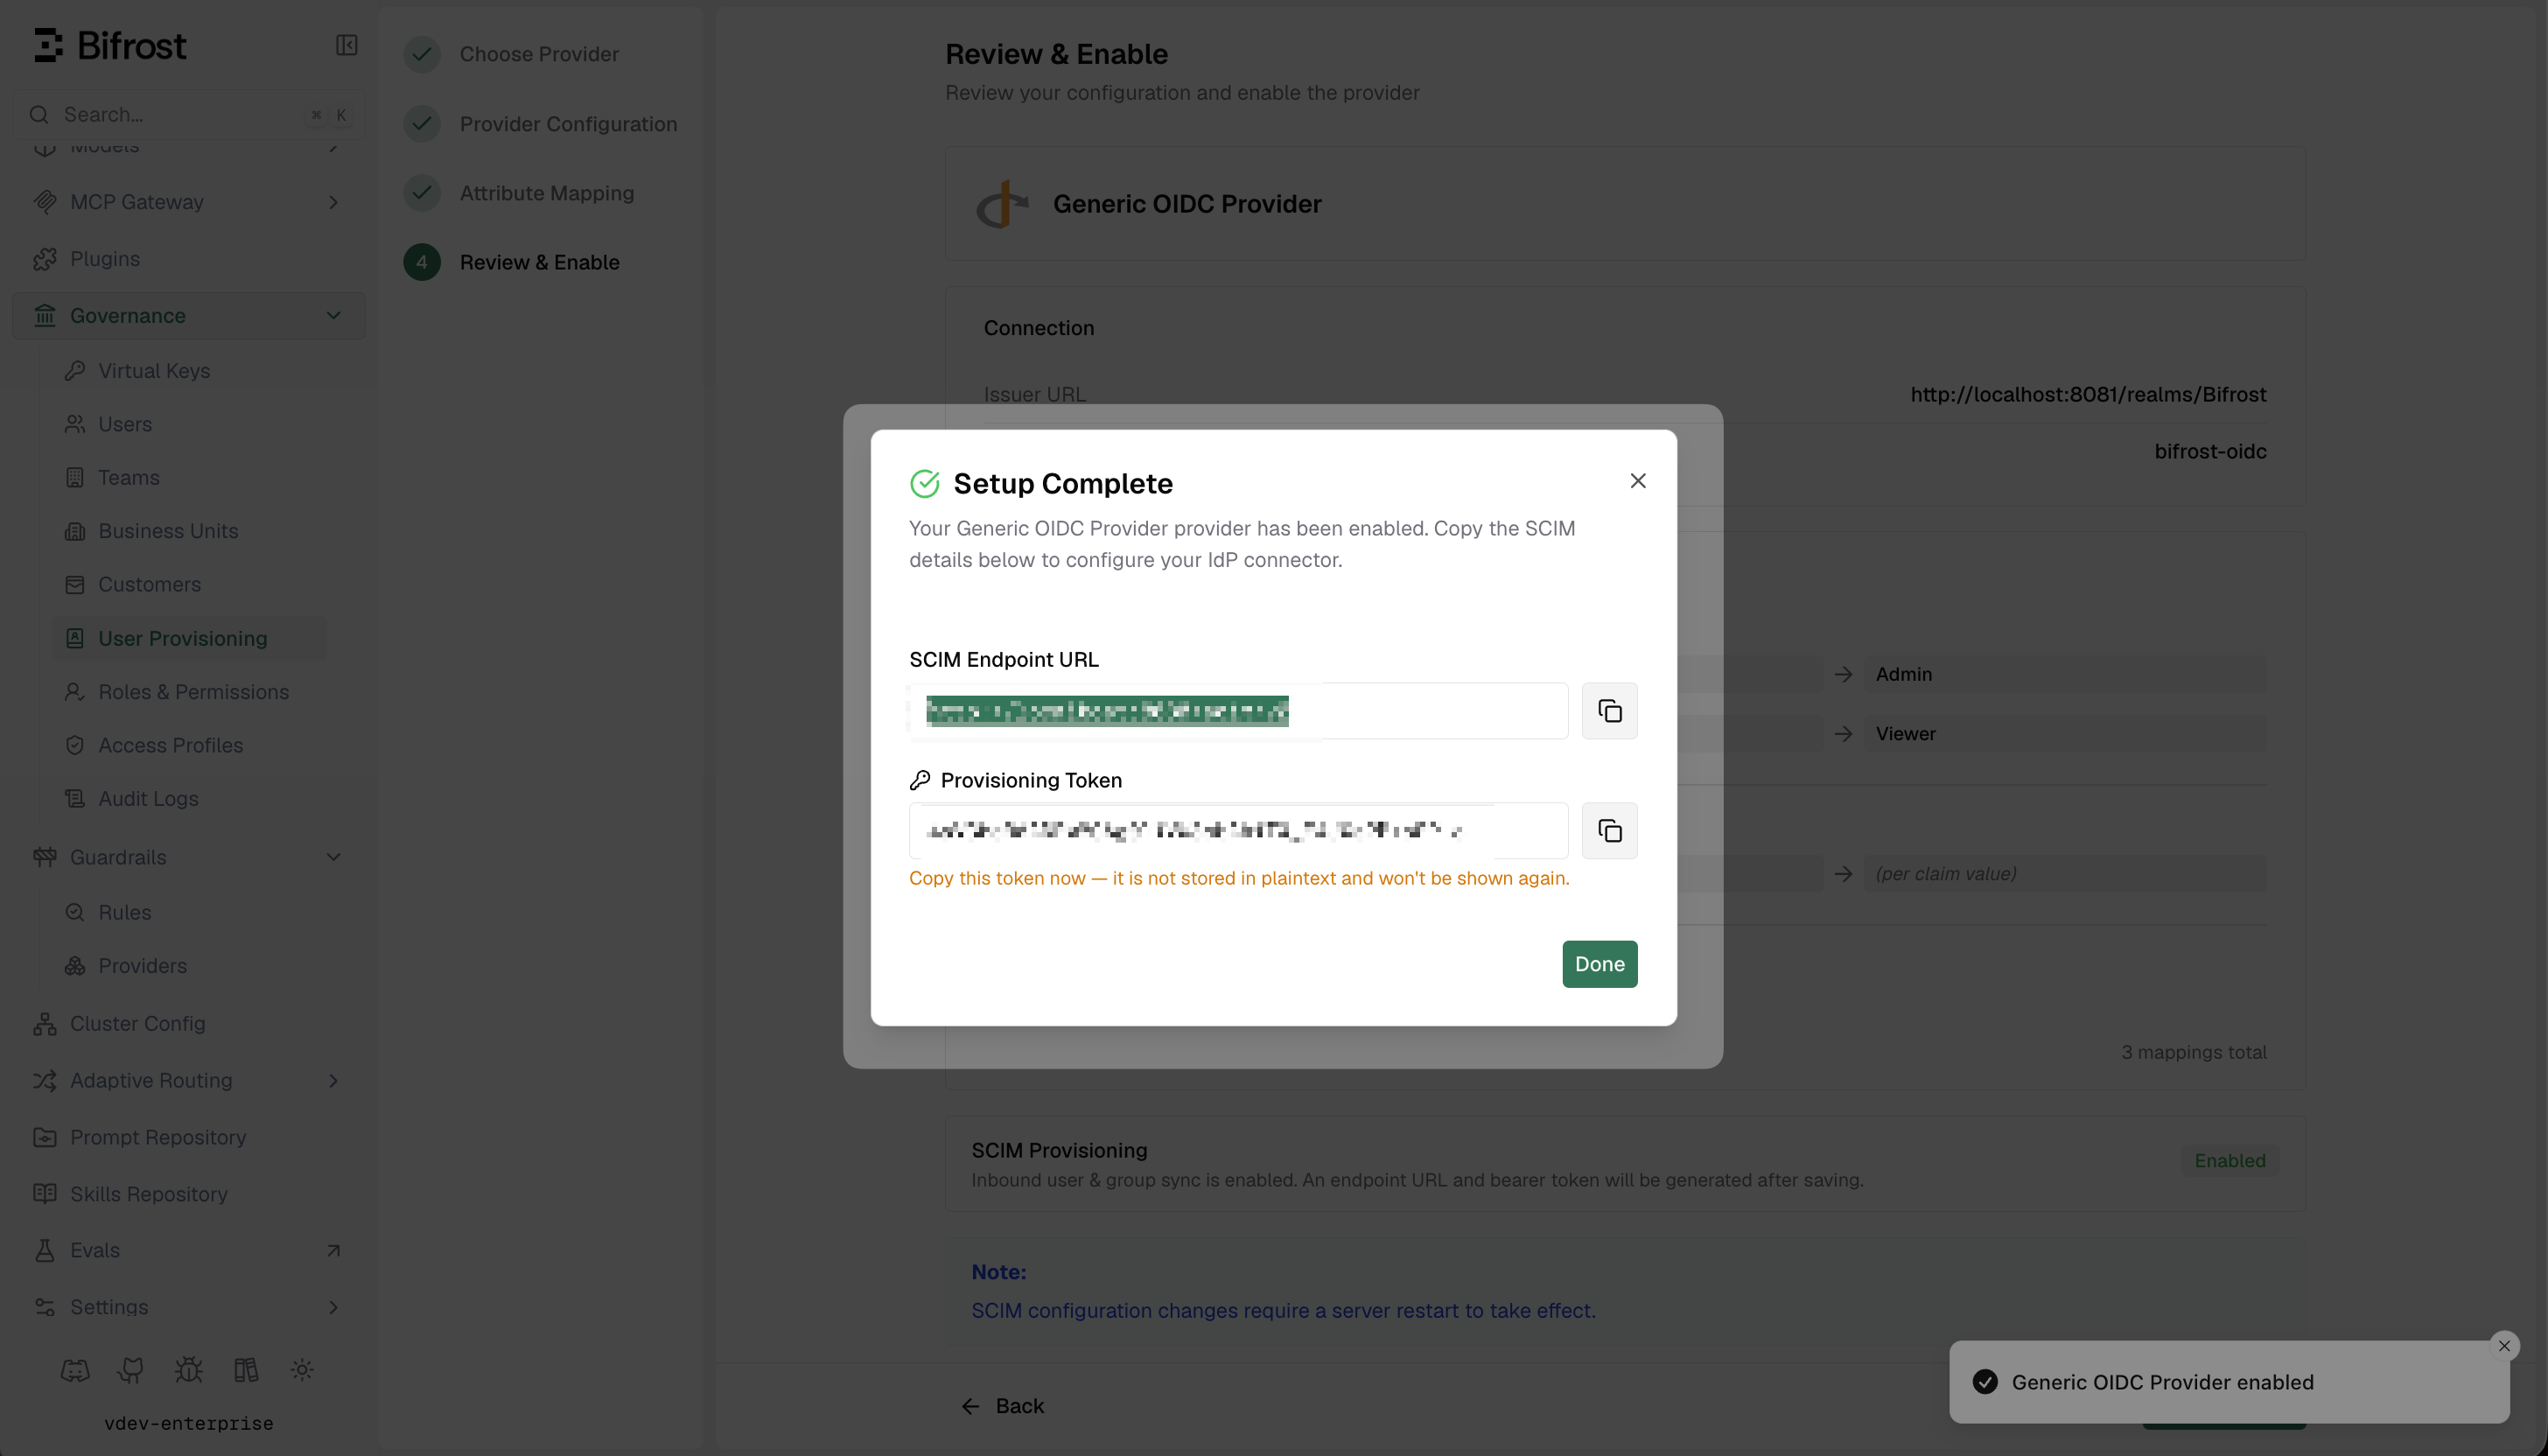Open Cluster Config

188,1024
